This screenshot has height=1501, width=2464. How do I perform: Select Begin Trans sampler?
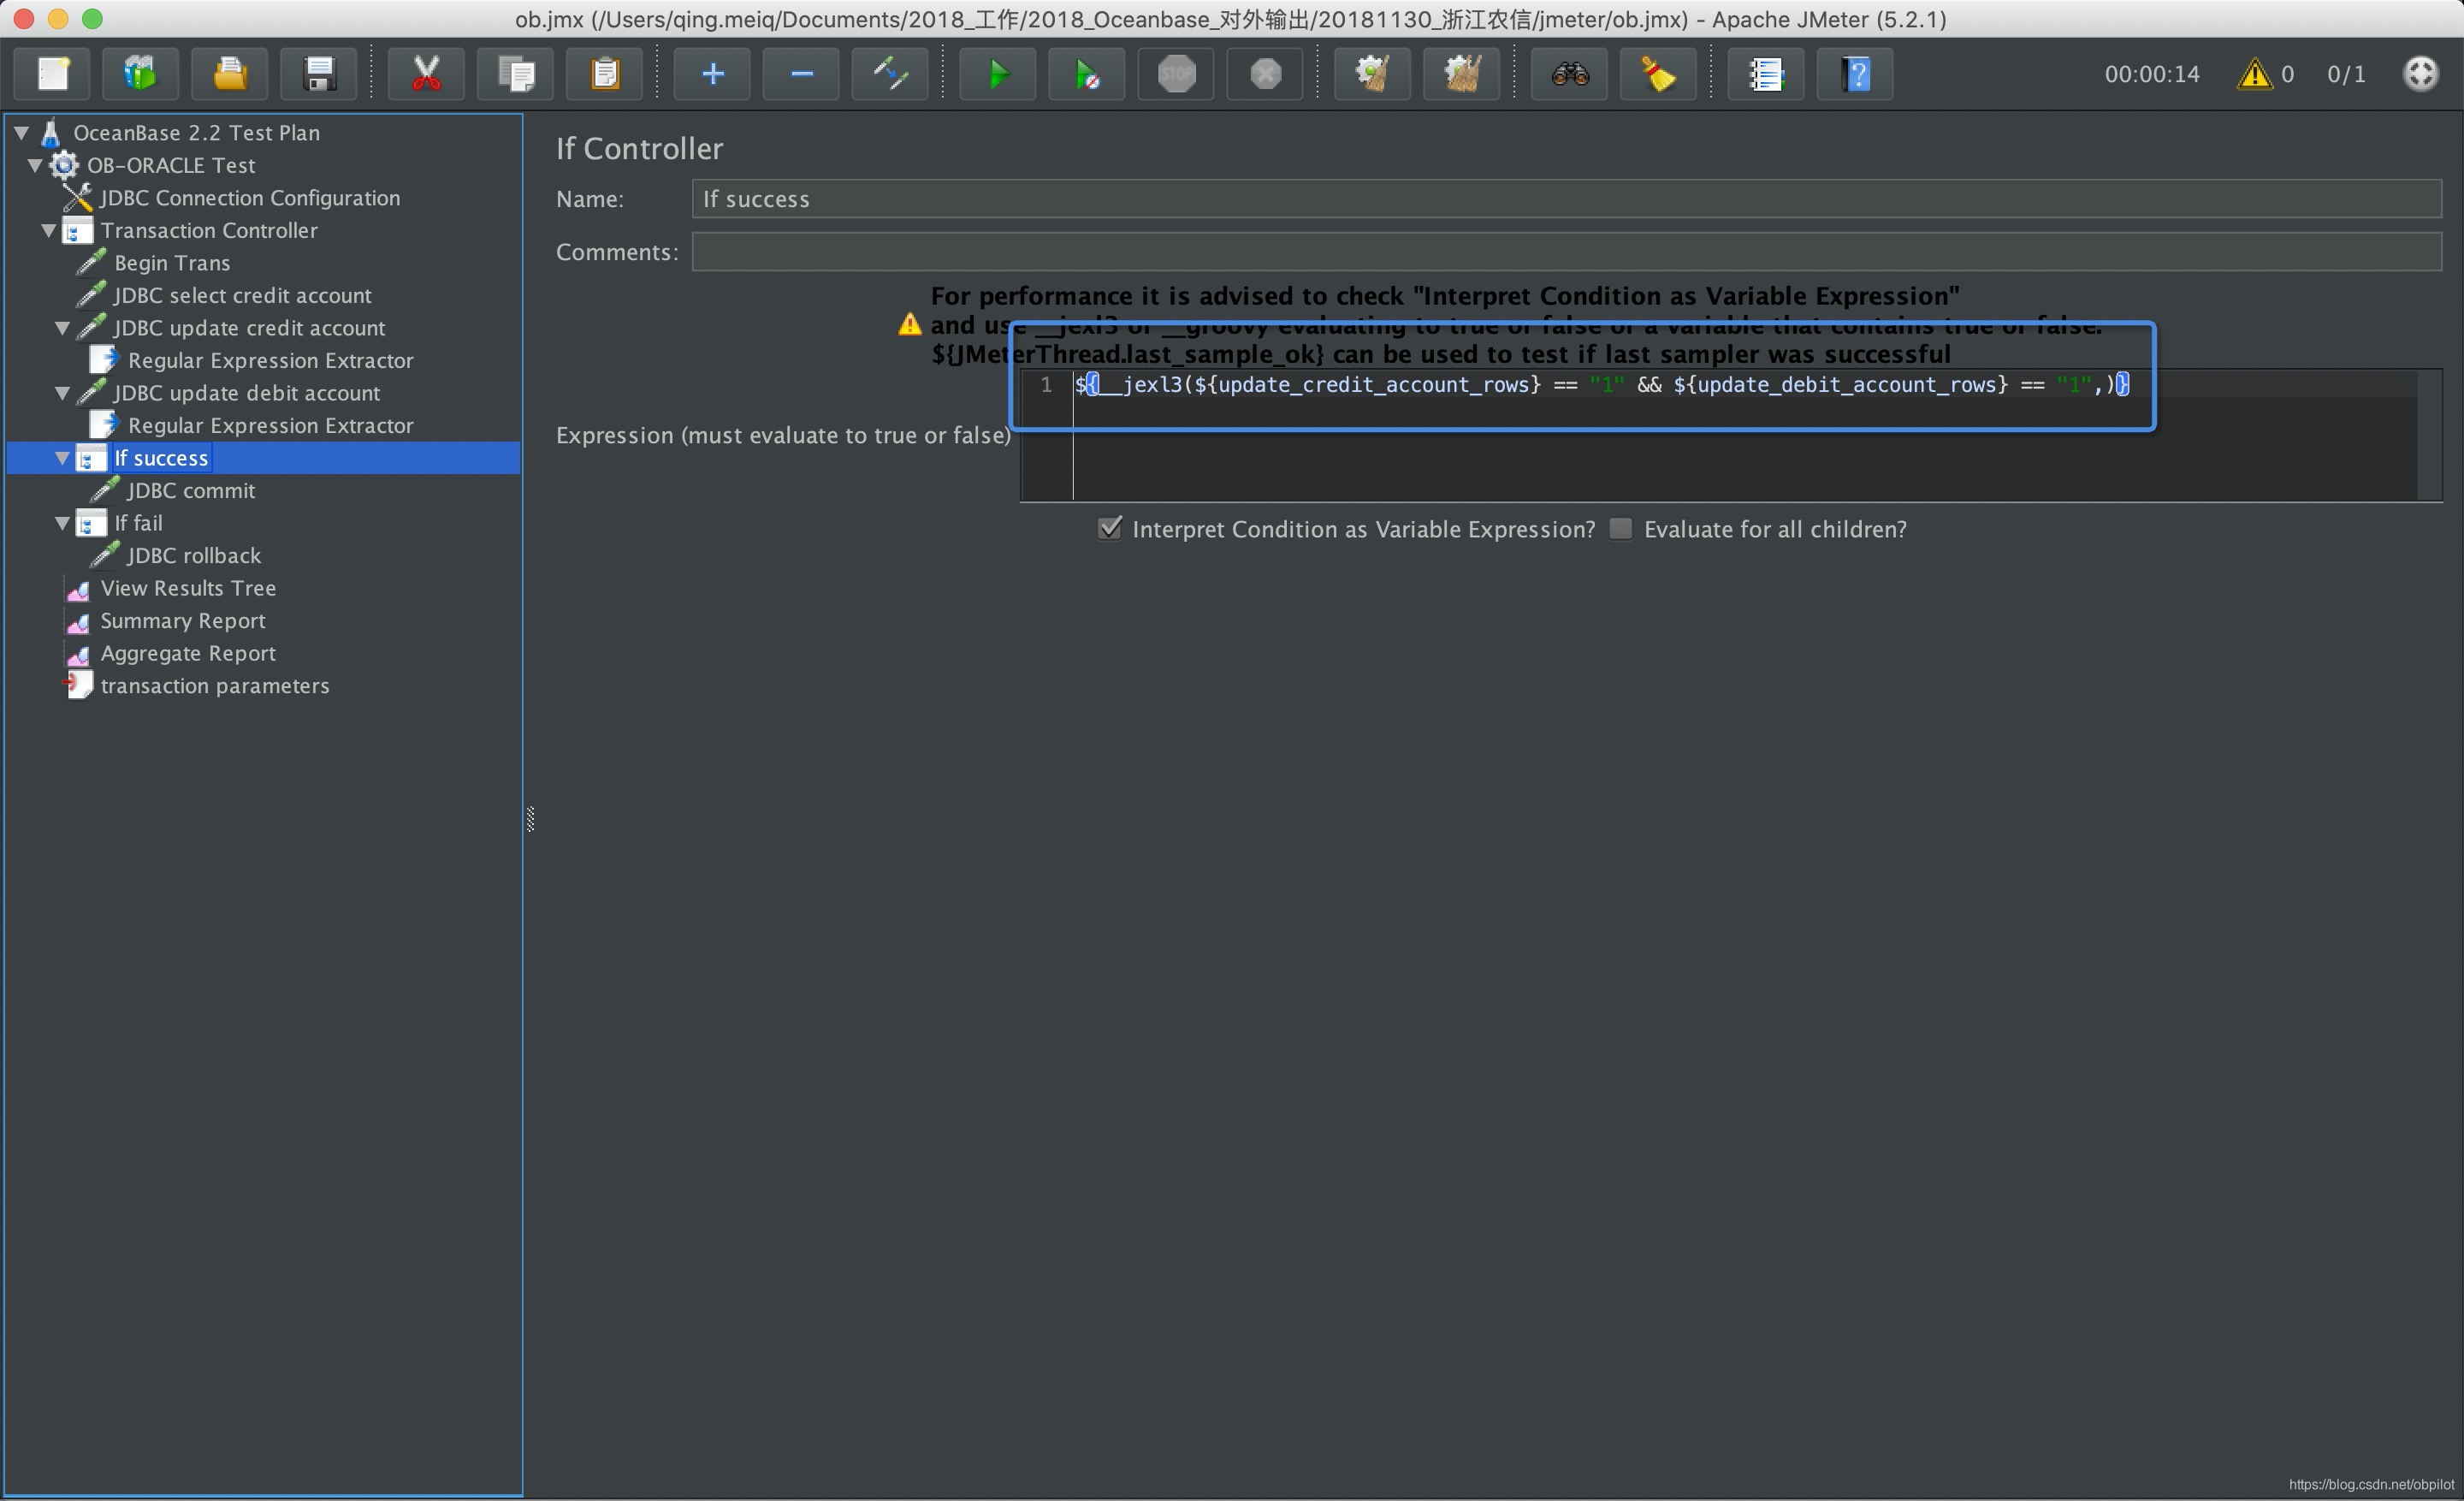click(172, 263)
